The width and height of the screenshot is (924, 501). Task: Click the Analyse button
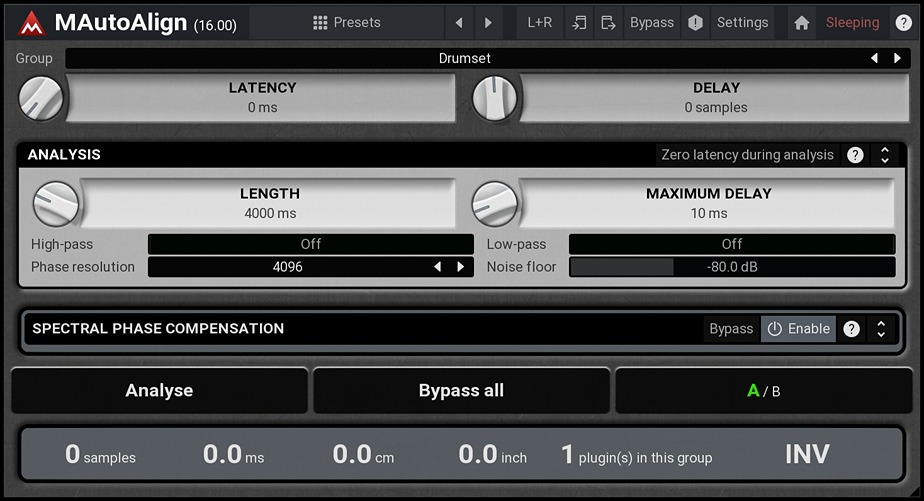click(159, 390)
